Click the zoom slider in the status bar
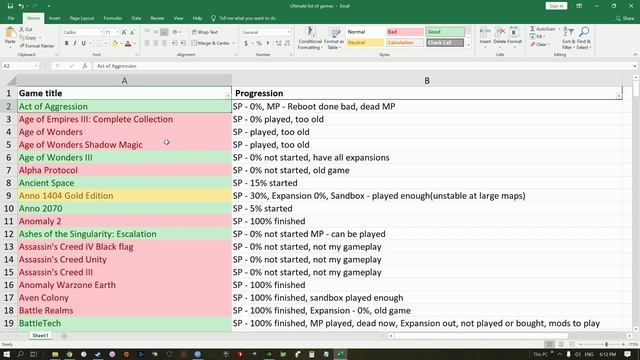 tap(606, 344)
